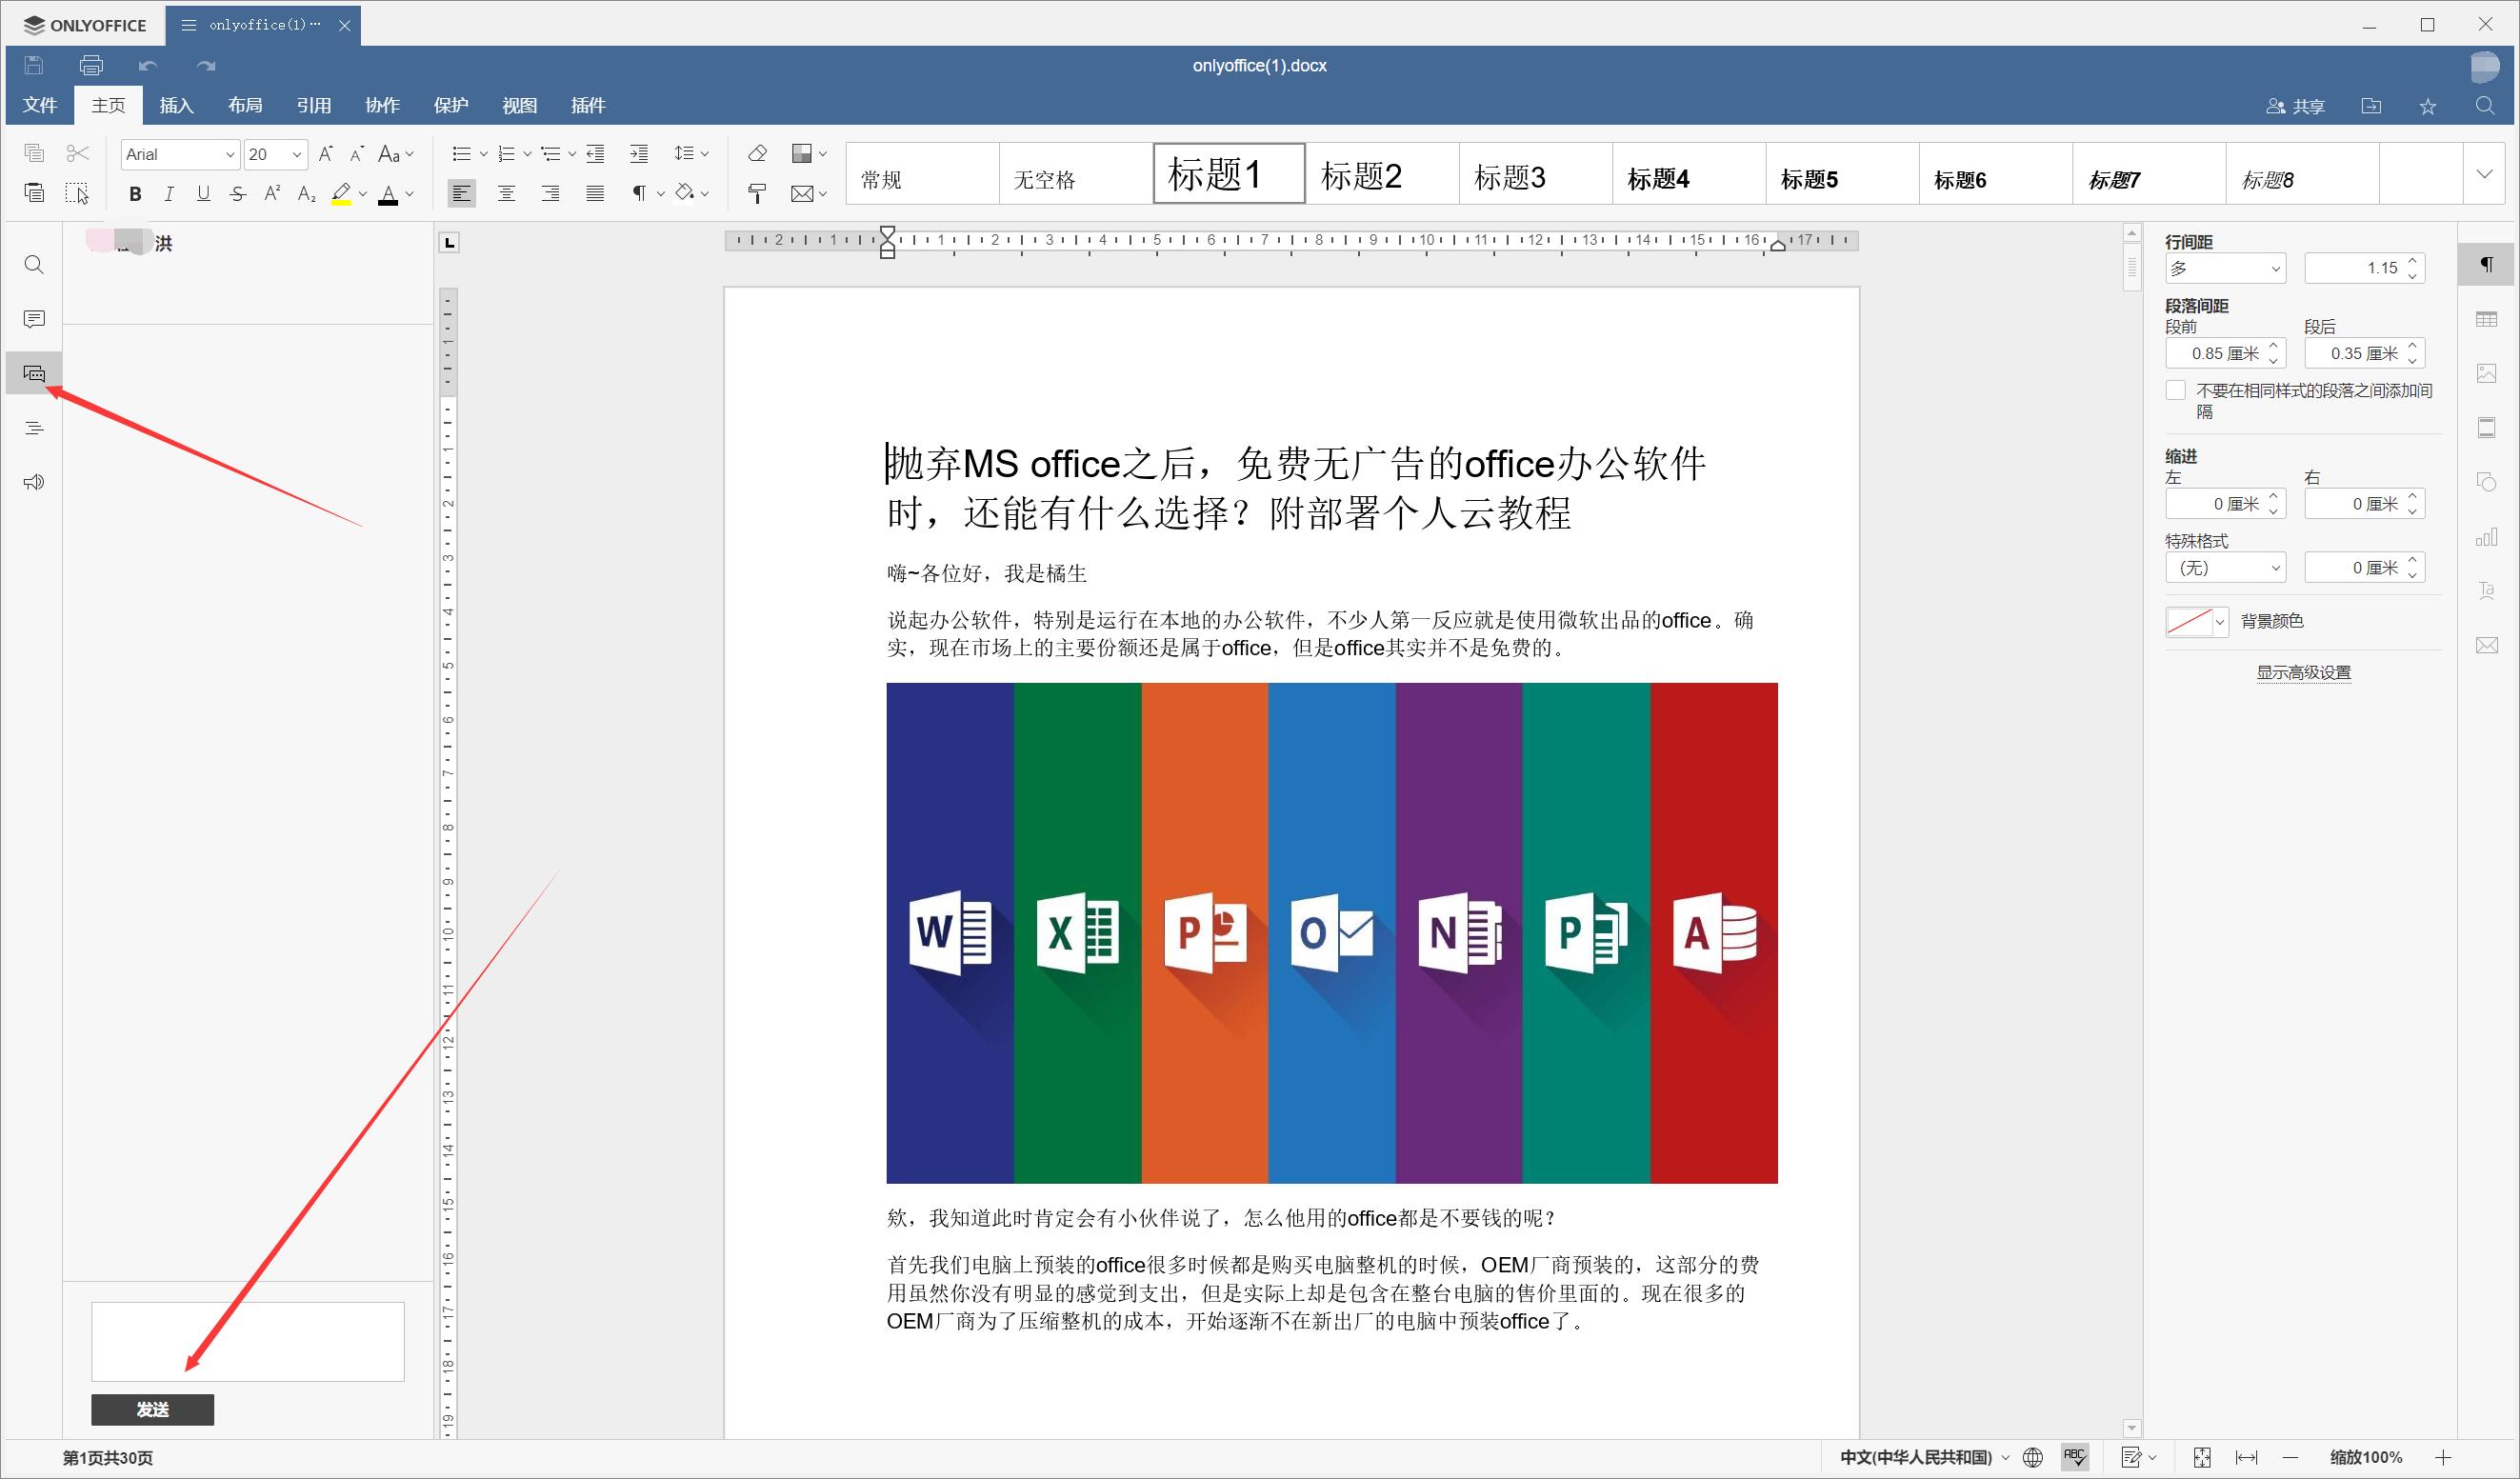Image resolution: width=2520 pixels, height=1479 pixels.
Task: Toggle bold formatting
Action: click(x=135, y=193)
